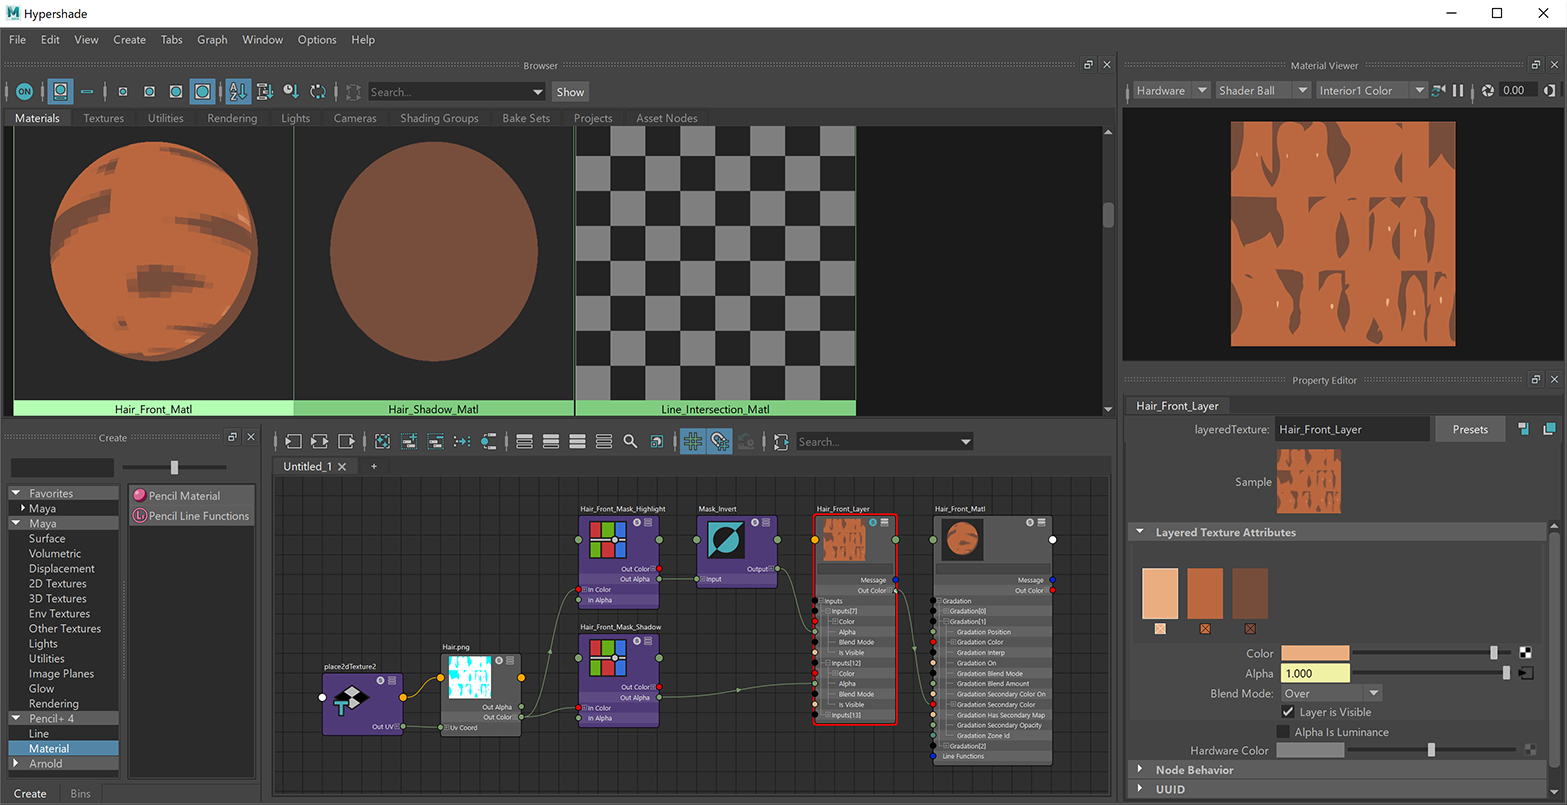Open the Graph menu
Image resolution: width=1567 pixels, height=805 pixels.
[212, 40]
